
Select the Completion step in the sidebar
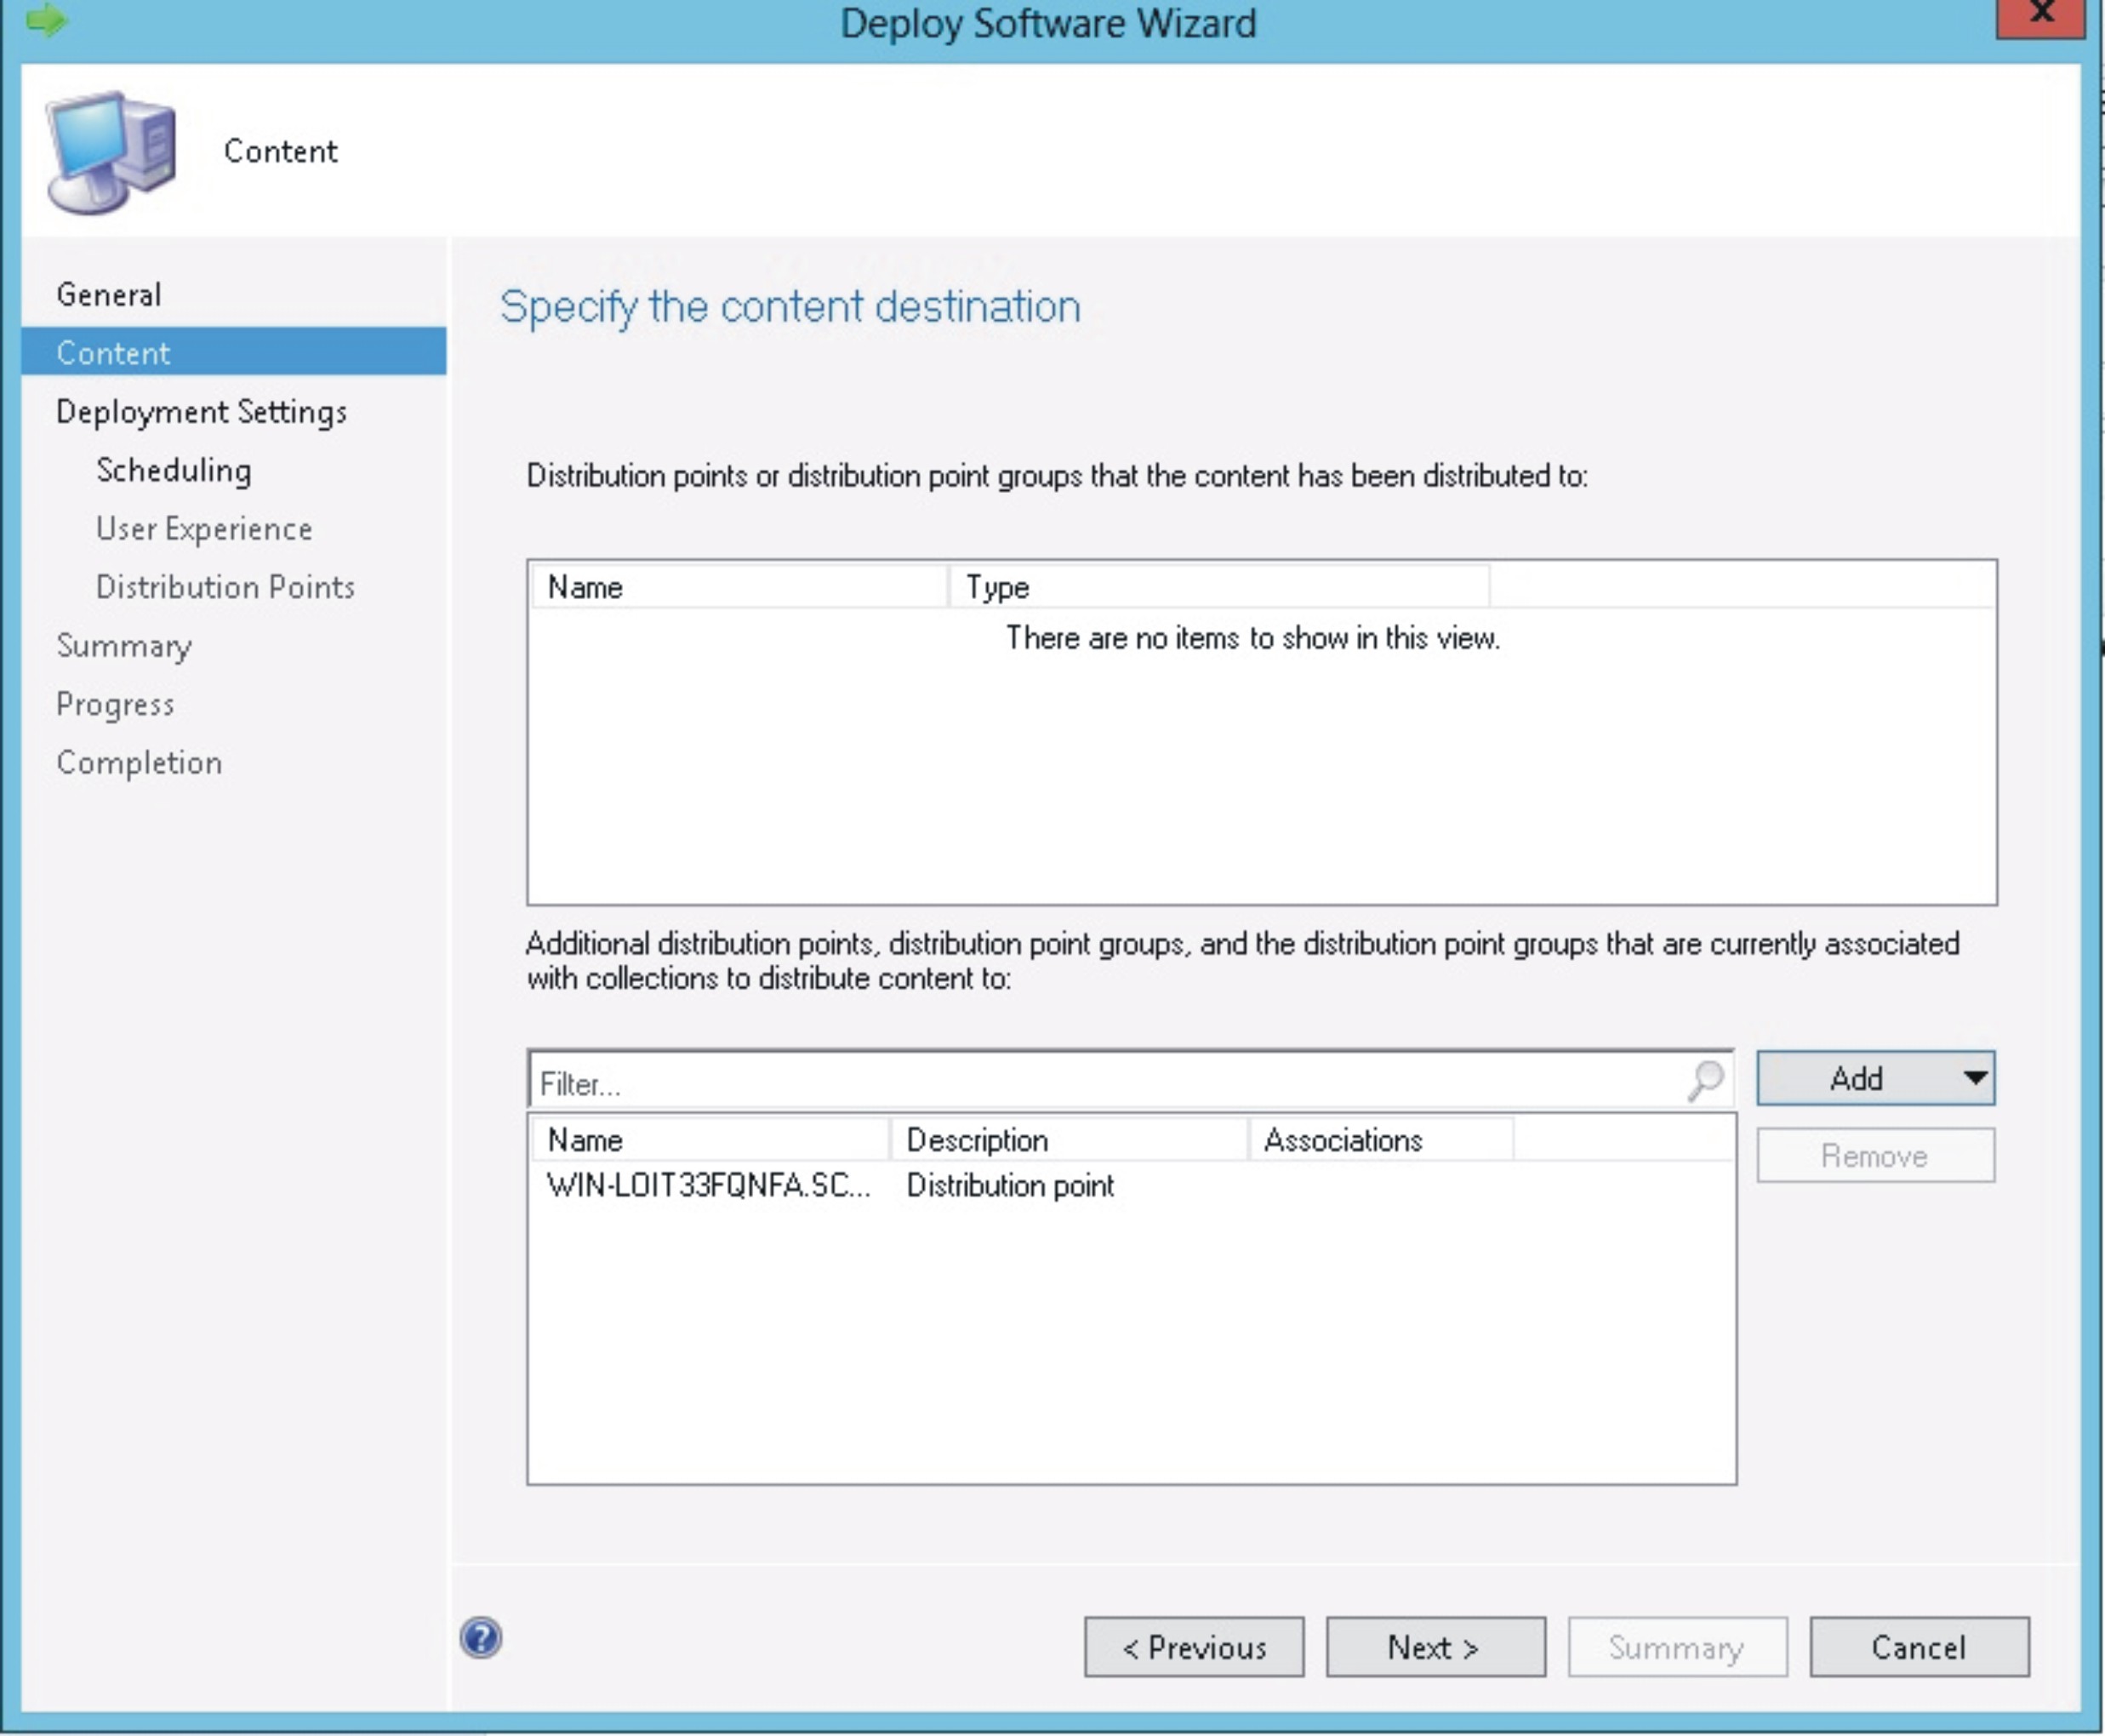139,763
